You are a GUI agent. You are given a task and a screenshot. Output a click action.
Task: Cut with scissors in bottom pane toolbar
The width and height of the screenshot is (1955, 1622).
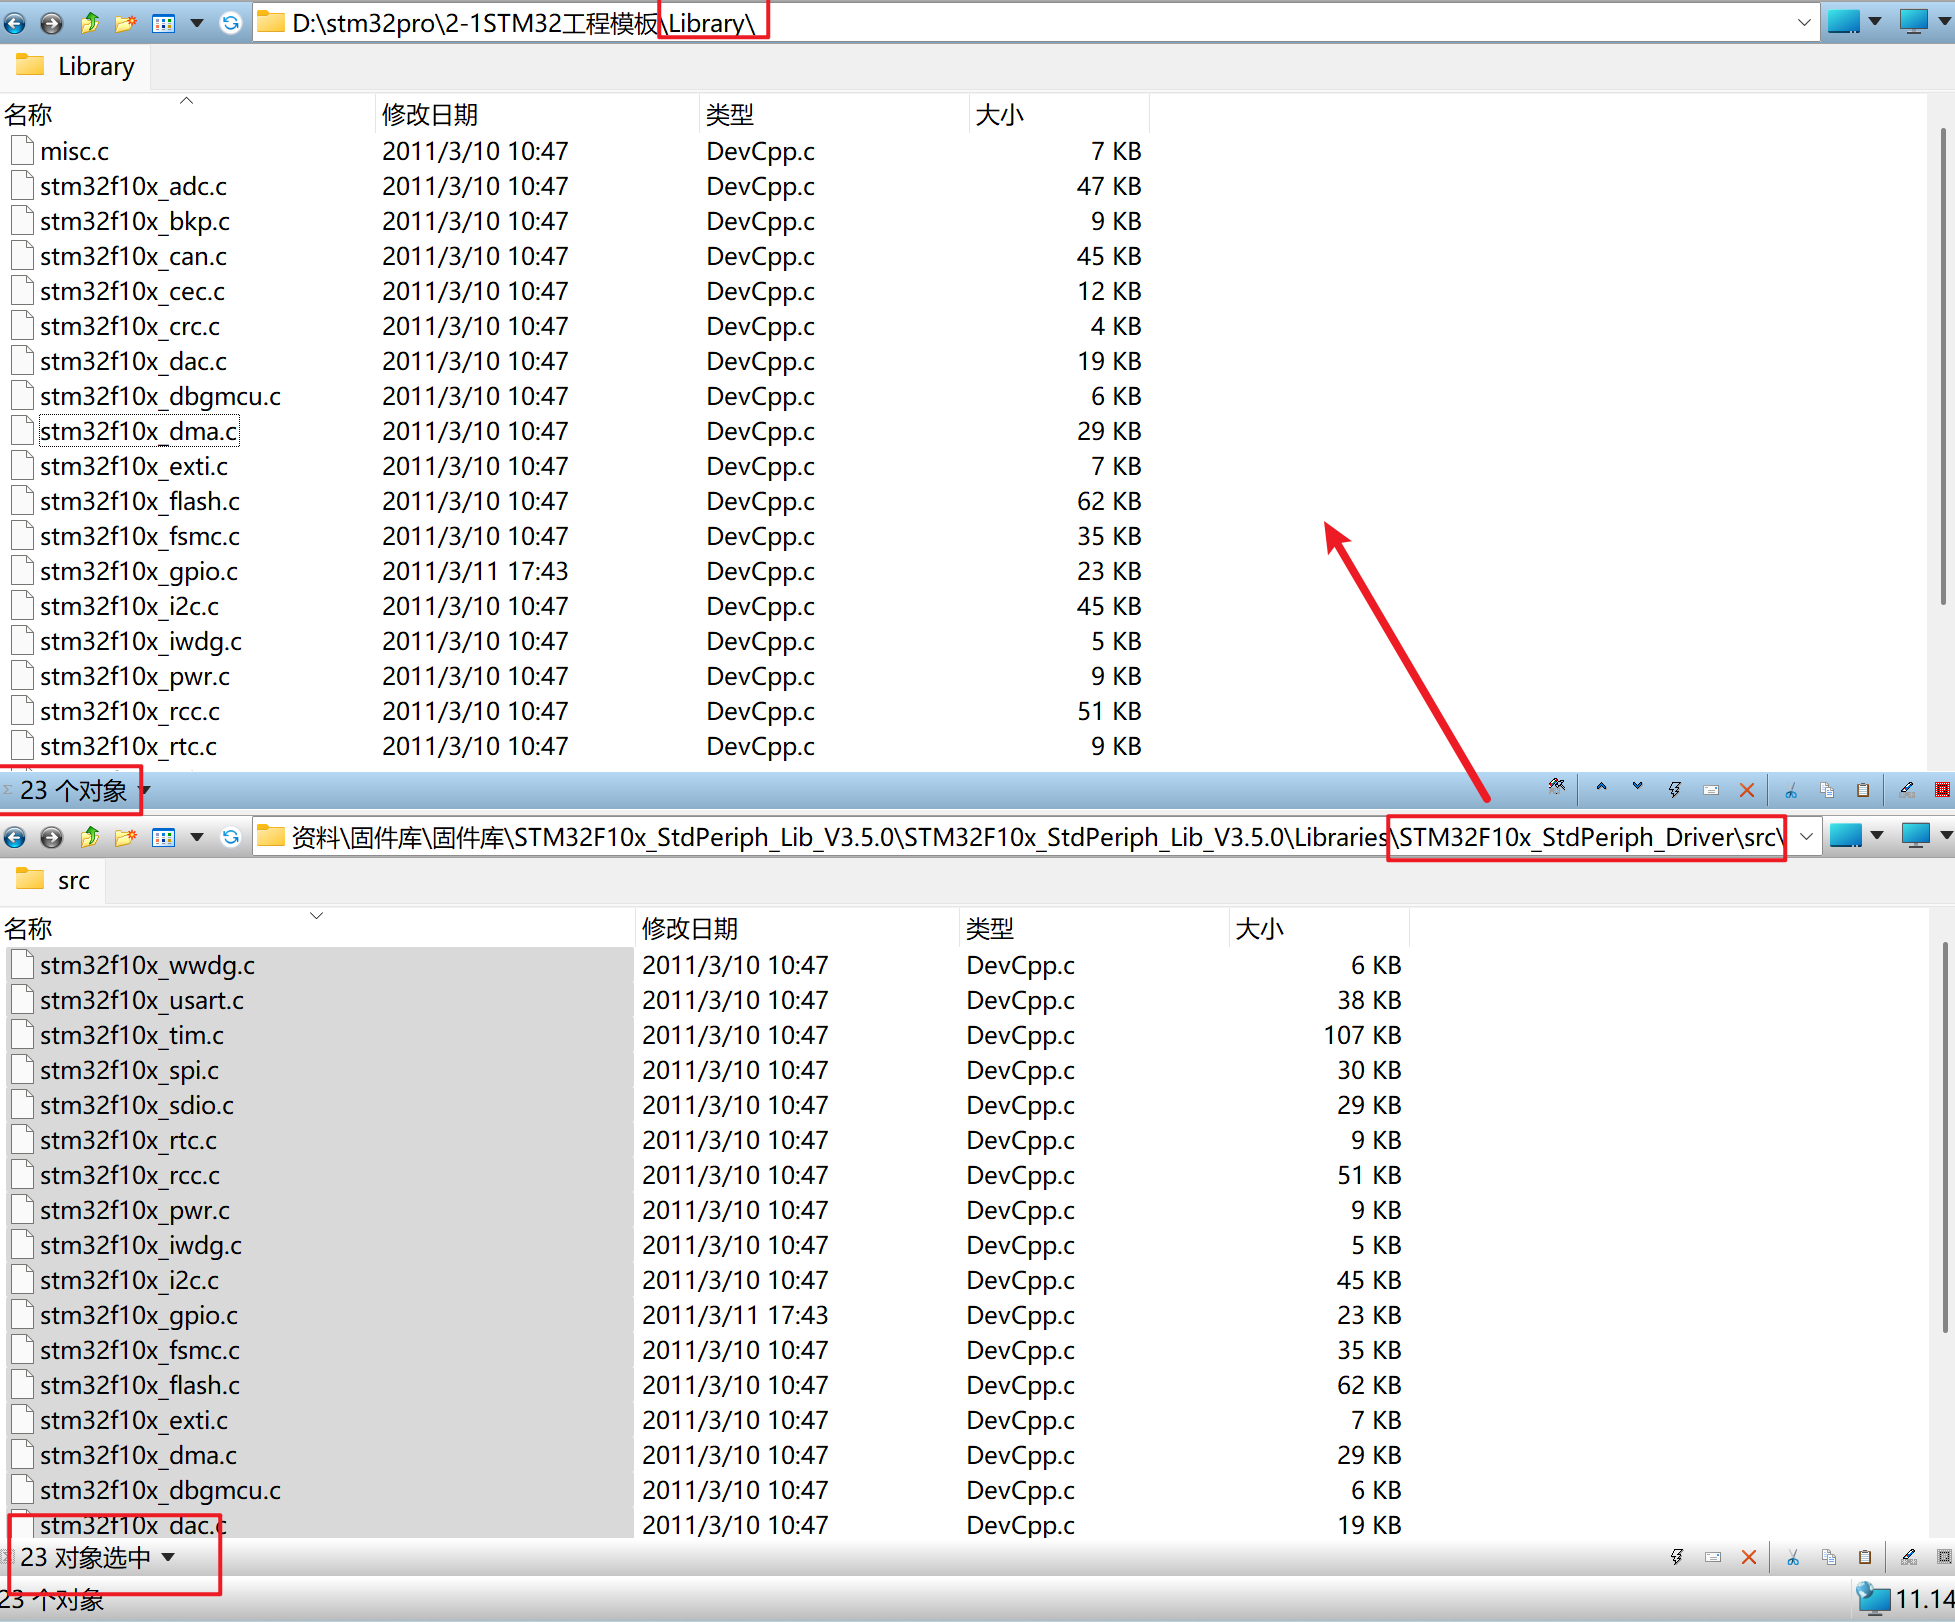pos(1793,1557)
